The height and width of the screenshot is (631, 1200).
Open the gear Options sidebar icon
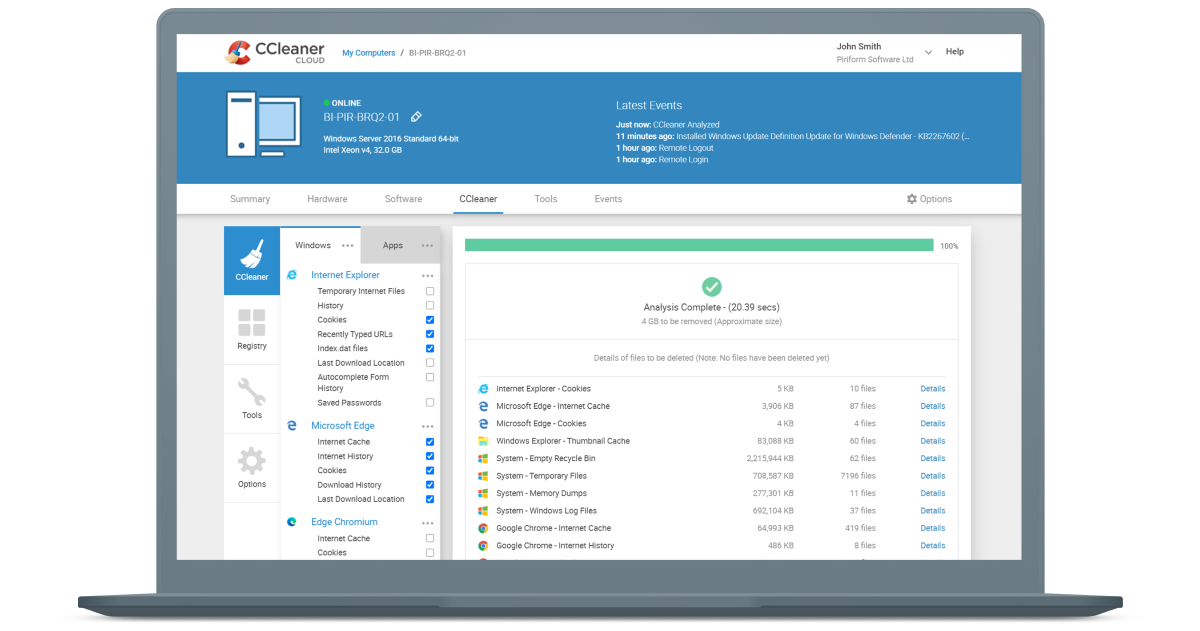click(252, 467)
